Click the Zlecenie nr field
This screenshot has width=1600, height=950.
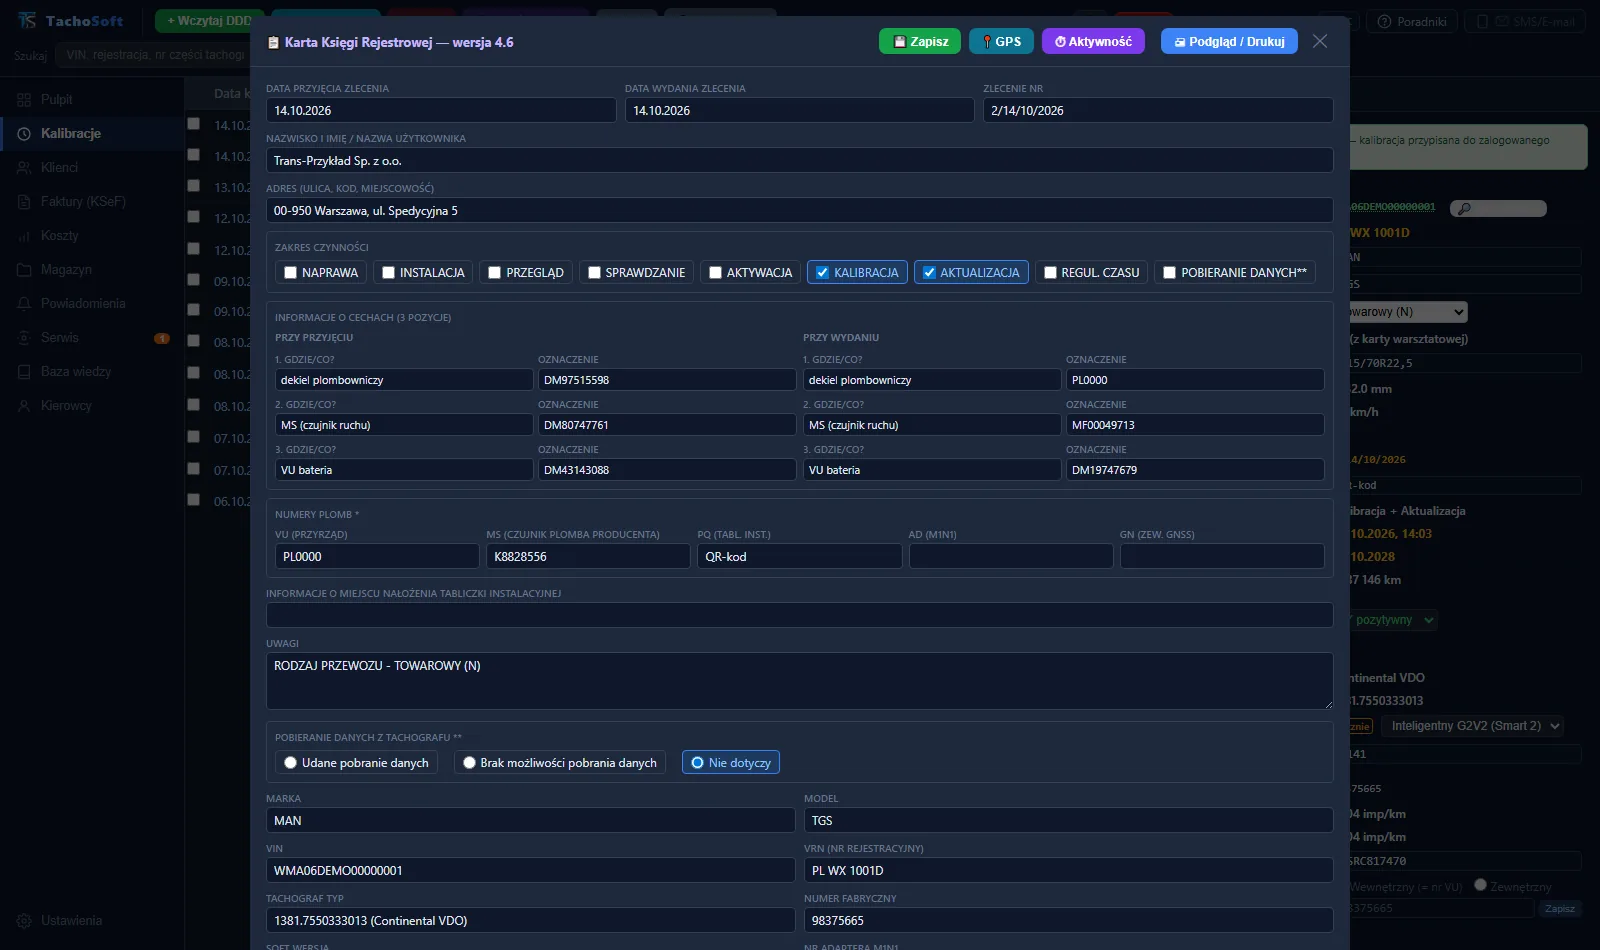click(x=1158, y=110)
